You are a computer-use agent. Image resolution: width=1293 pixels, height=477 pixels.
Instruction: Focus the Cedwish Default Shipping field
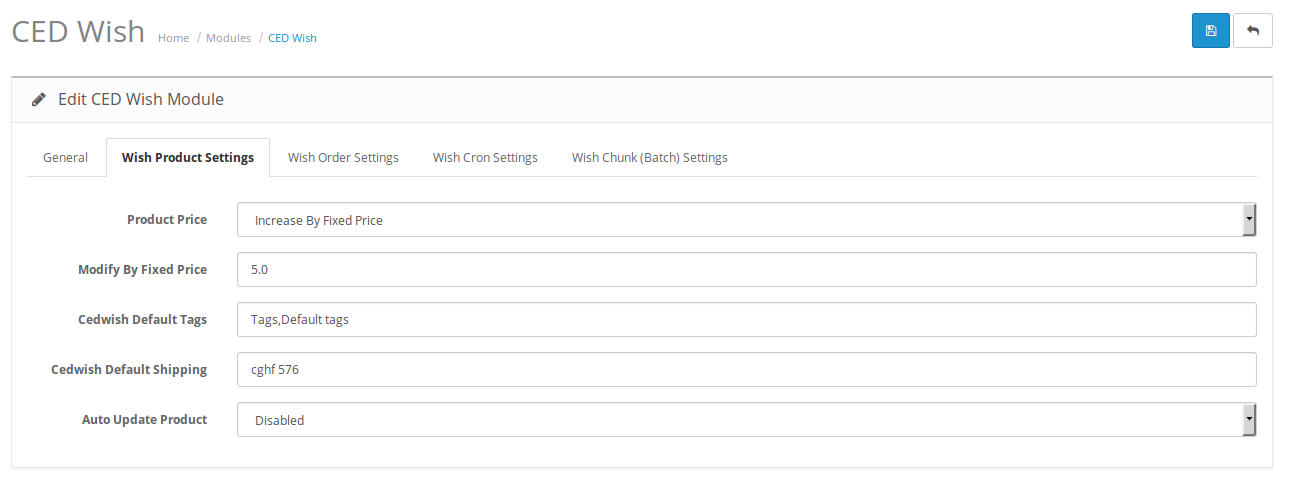(x=746, y=370)
